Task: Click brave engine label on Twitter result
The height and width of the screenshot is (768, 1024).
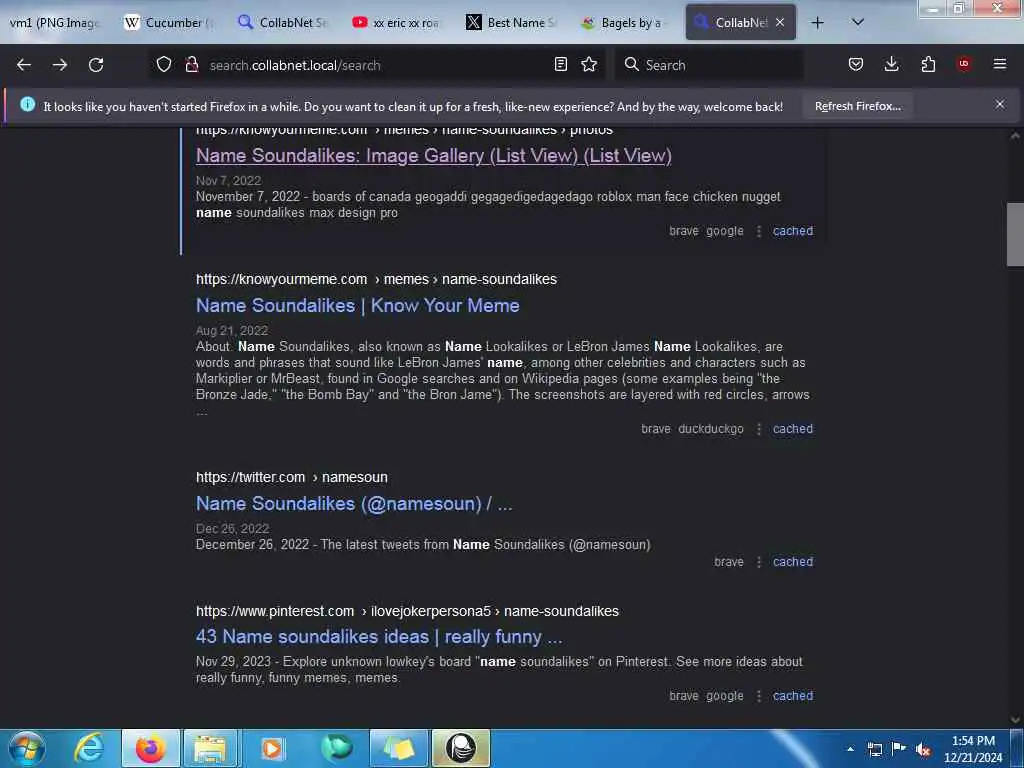Action: (729, 562)
